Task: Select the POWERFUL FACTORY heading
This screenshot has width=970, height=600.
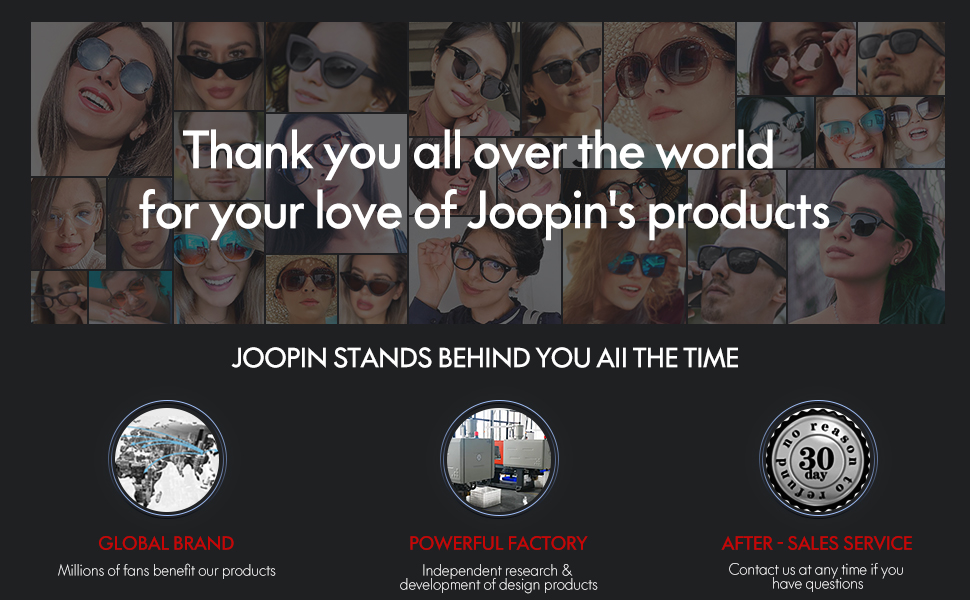Action: point(498,543)
